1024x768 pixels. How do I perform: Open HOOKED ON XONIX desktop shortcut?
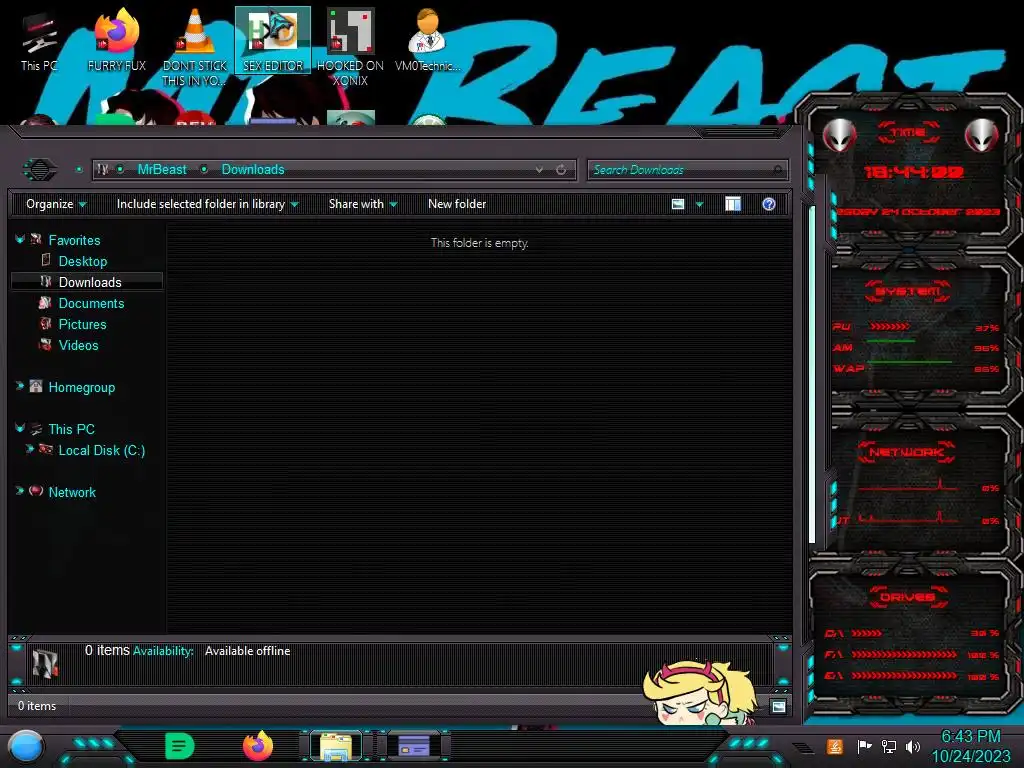click(x=350, y=47)
